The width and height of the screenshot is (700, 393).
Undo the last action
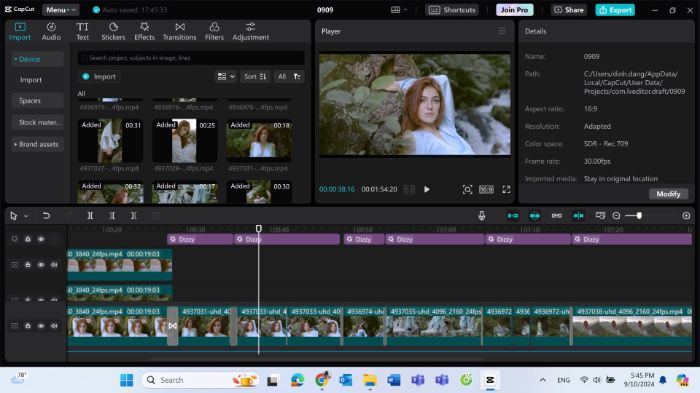coord(46,216)
